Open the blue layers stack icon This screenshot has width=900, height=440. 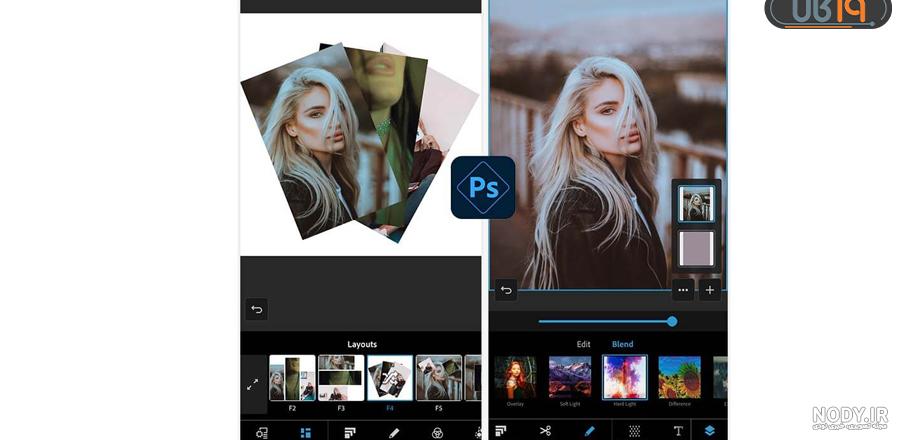tap(710, 431)
